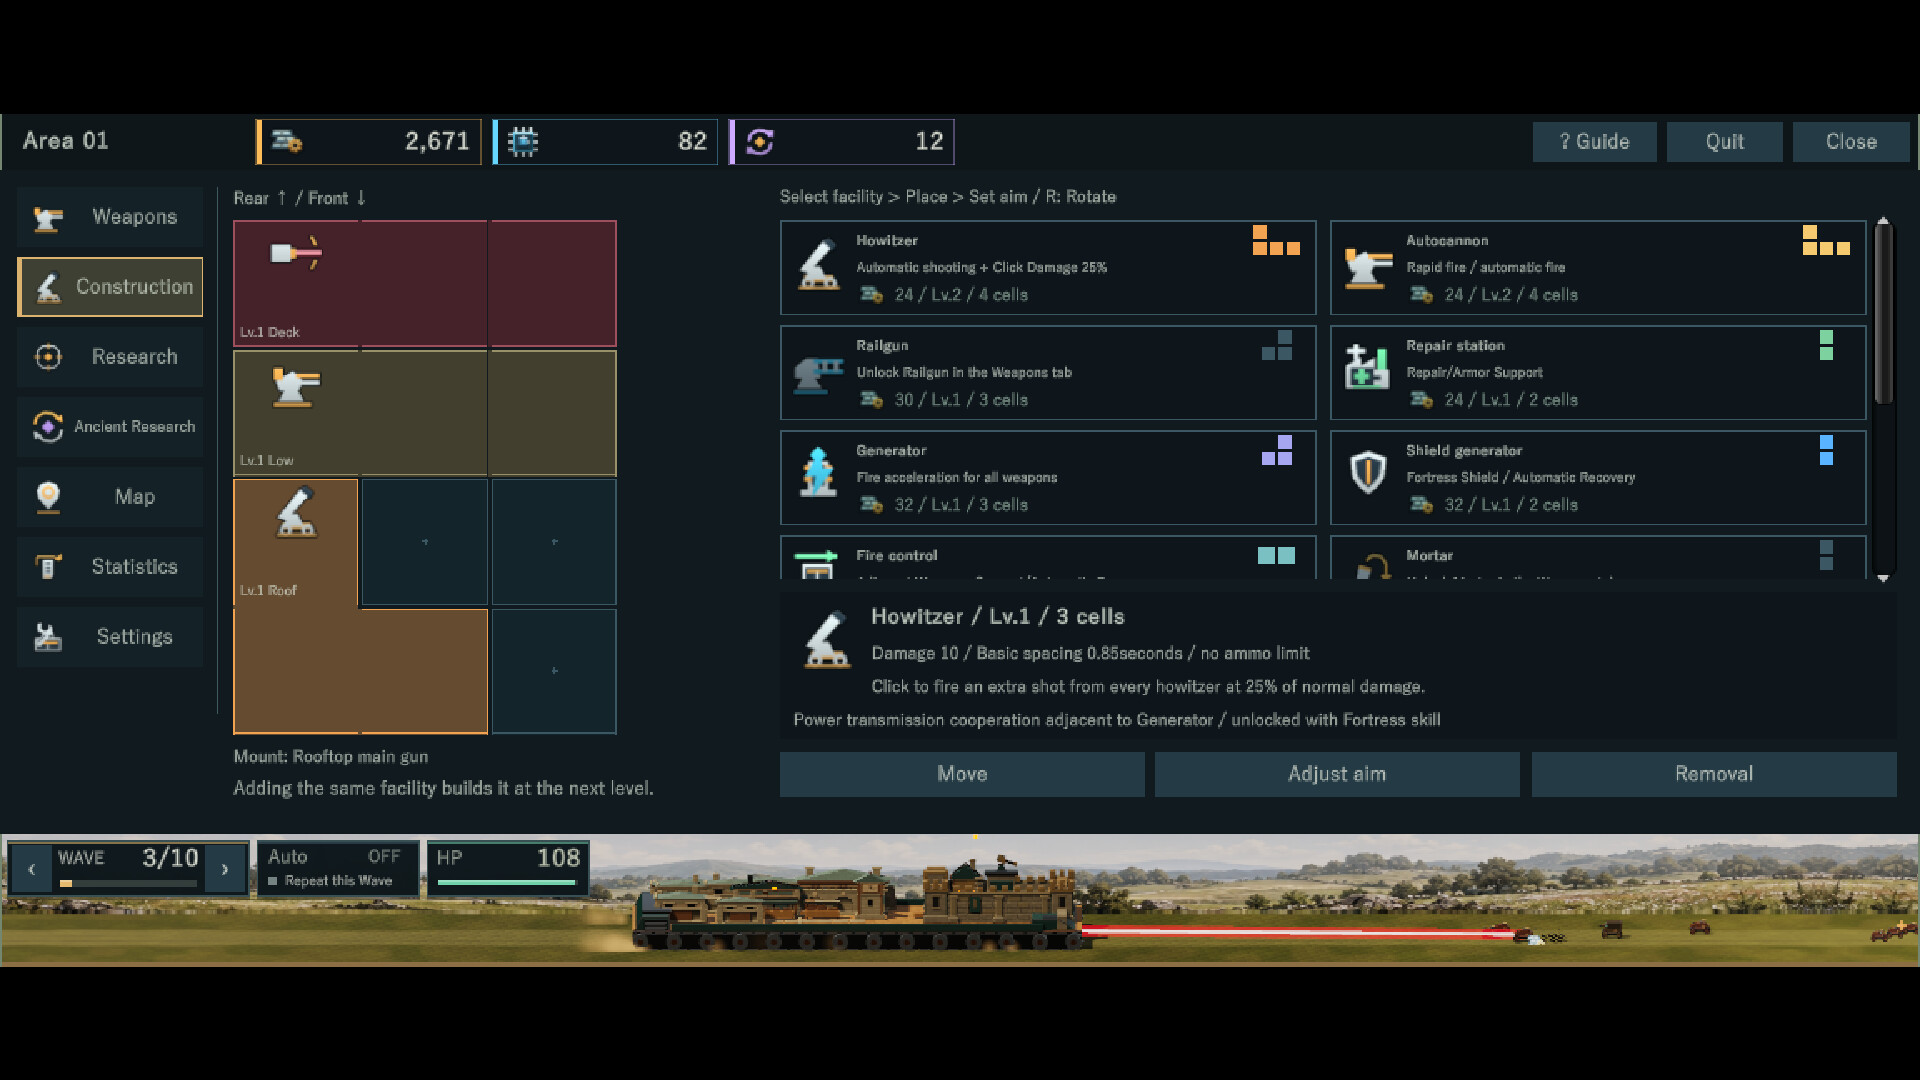The width and height of the screenshot is (1920, 1080).
Task: Select the autocannon placed on Lv.1 Low
Action: click(296, 387)
